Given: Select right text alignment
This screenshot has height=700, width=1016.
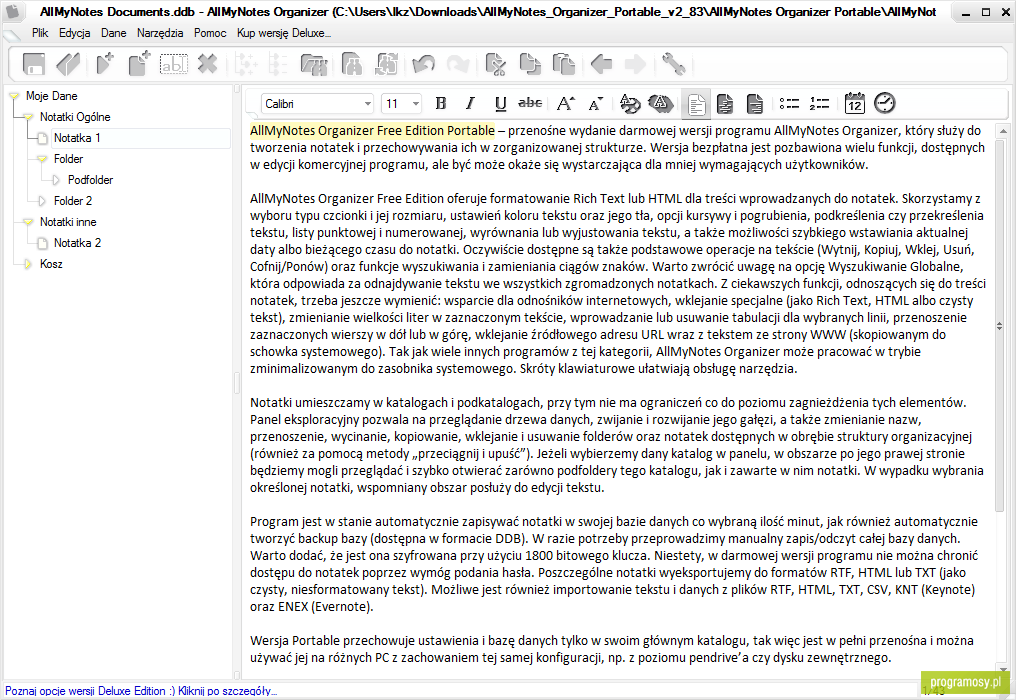Looking at the screenshot, I should tap(755, 104).
